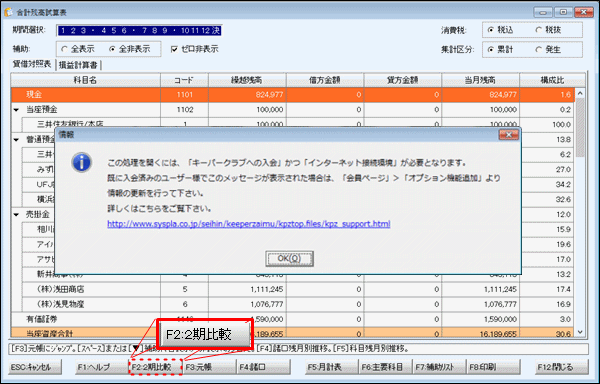Click 当月残高 value 1,076,777

[500, 304]
